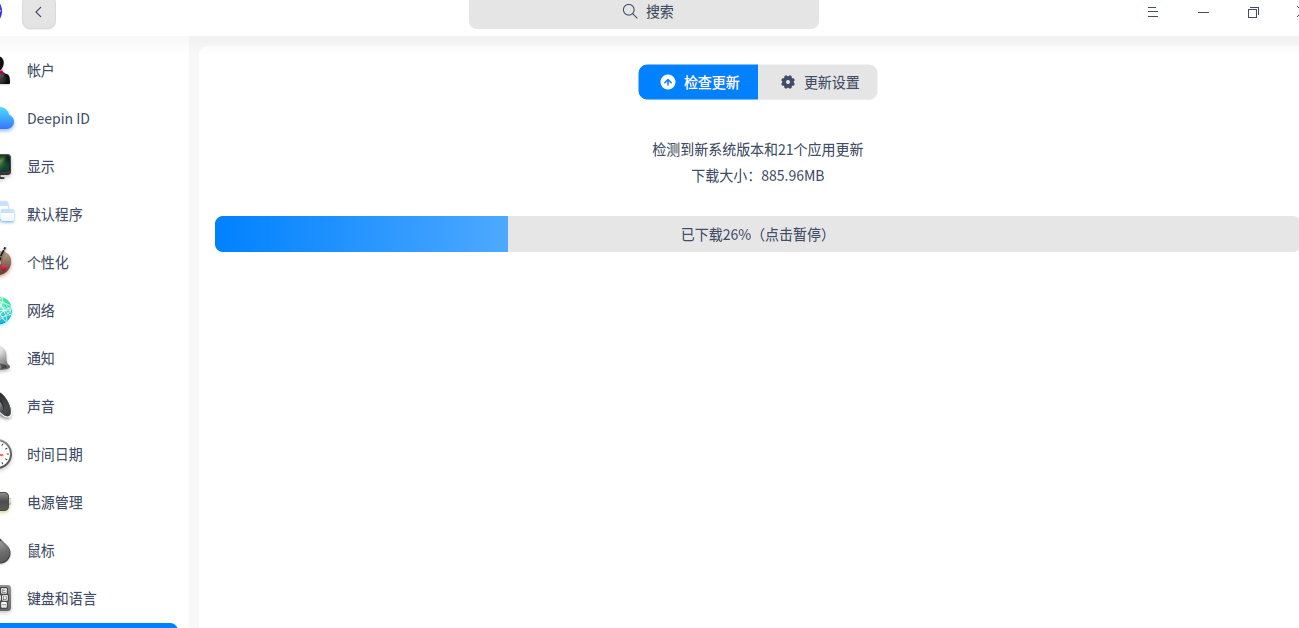
Task: Go to 鼠标 settings
Action: tap(88, 550)
